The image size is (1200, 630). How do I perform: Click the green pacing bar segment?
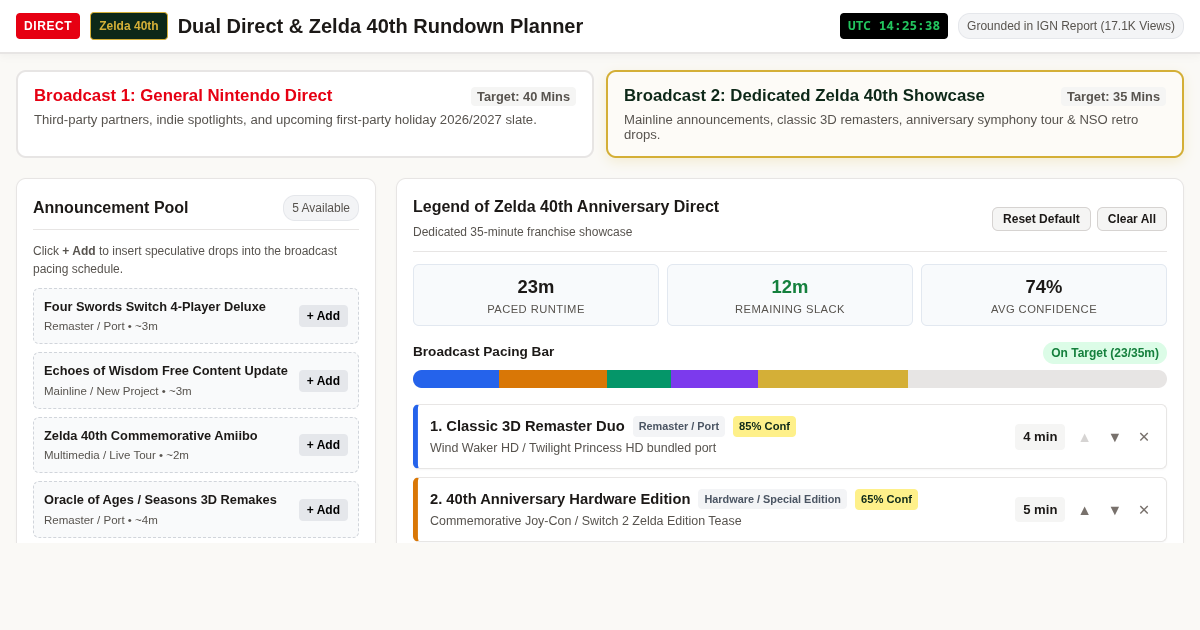(639, 379)
